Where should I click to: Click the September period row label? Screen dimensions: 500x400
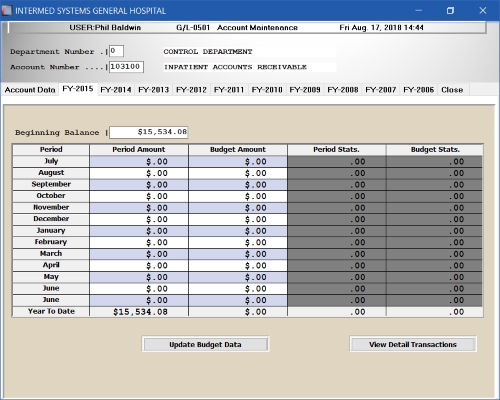[51, 184]
